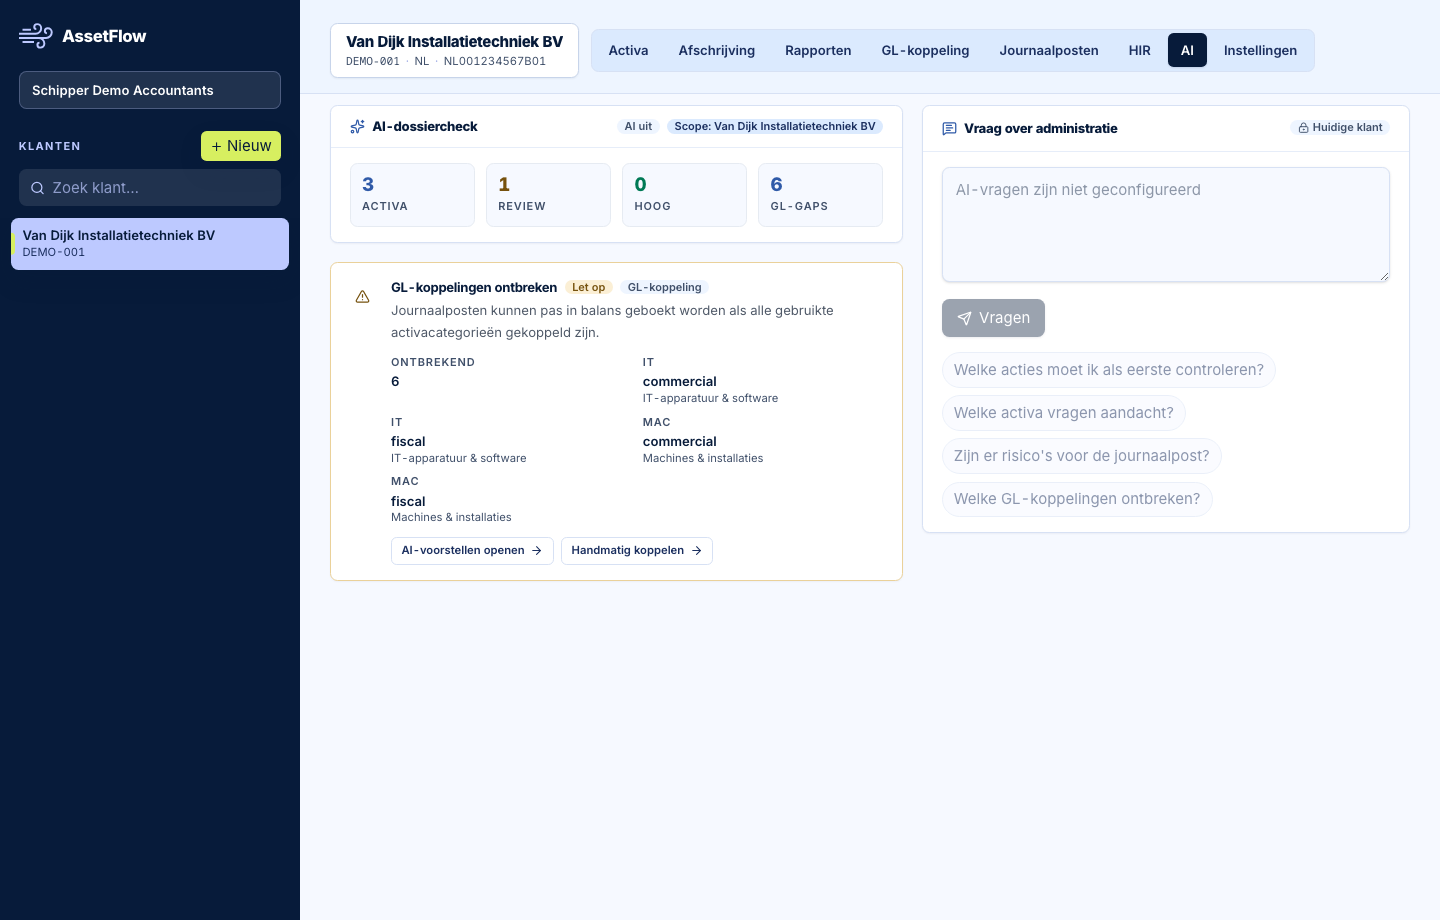
Task: Select suggestion Welke GL-koppelingen ontbreken
Action: click(1077, 499)
